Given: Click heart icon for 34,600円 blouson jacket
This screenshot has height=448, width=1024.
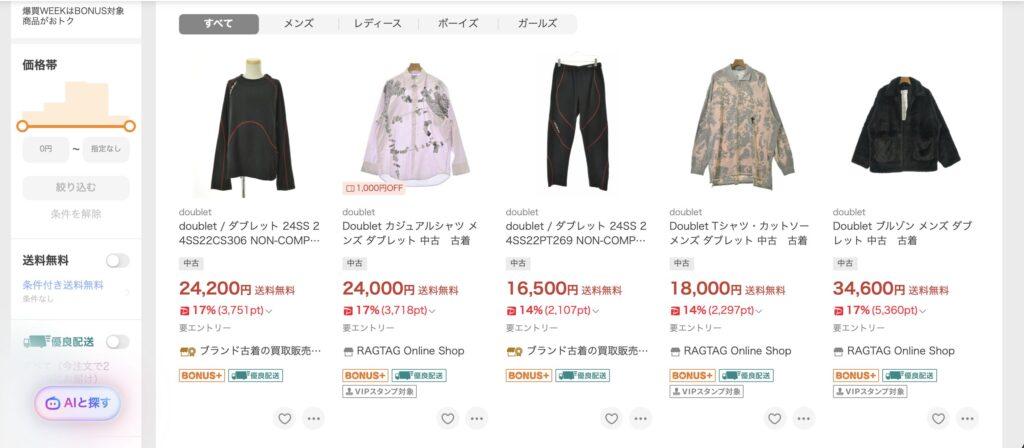Looking at the screenshot, I should coord(938,419).
